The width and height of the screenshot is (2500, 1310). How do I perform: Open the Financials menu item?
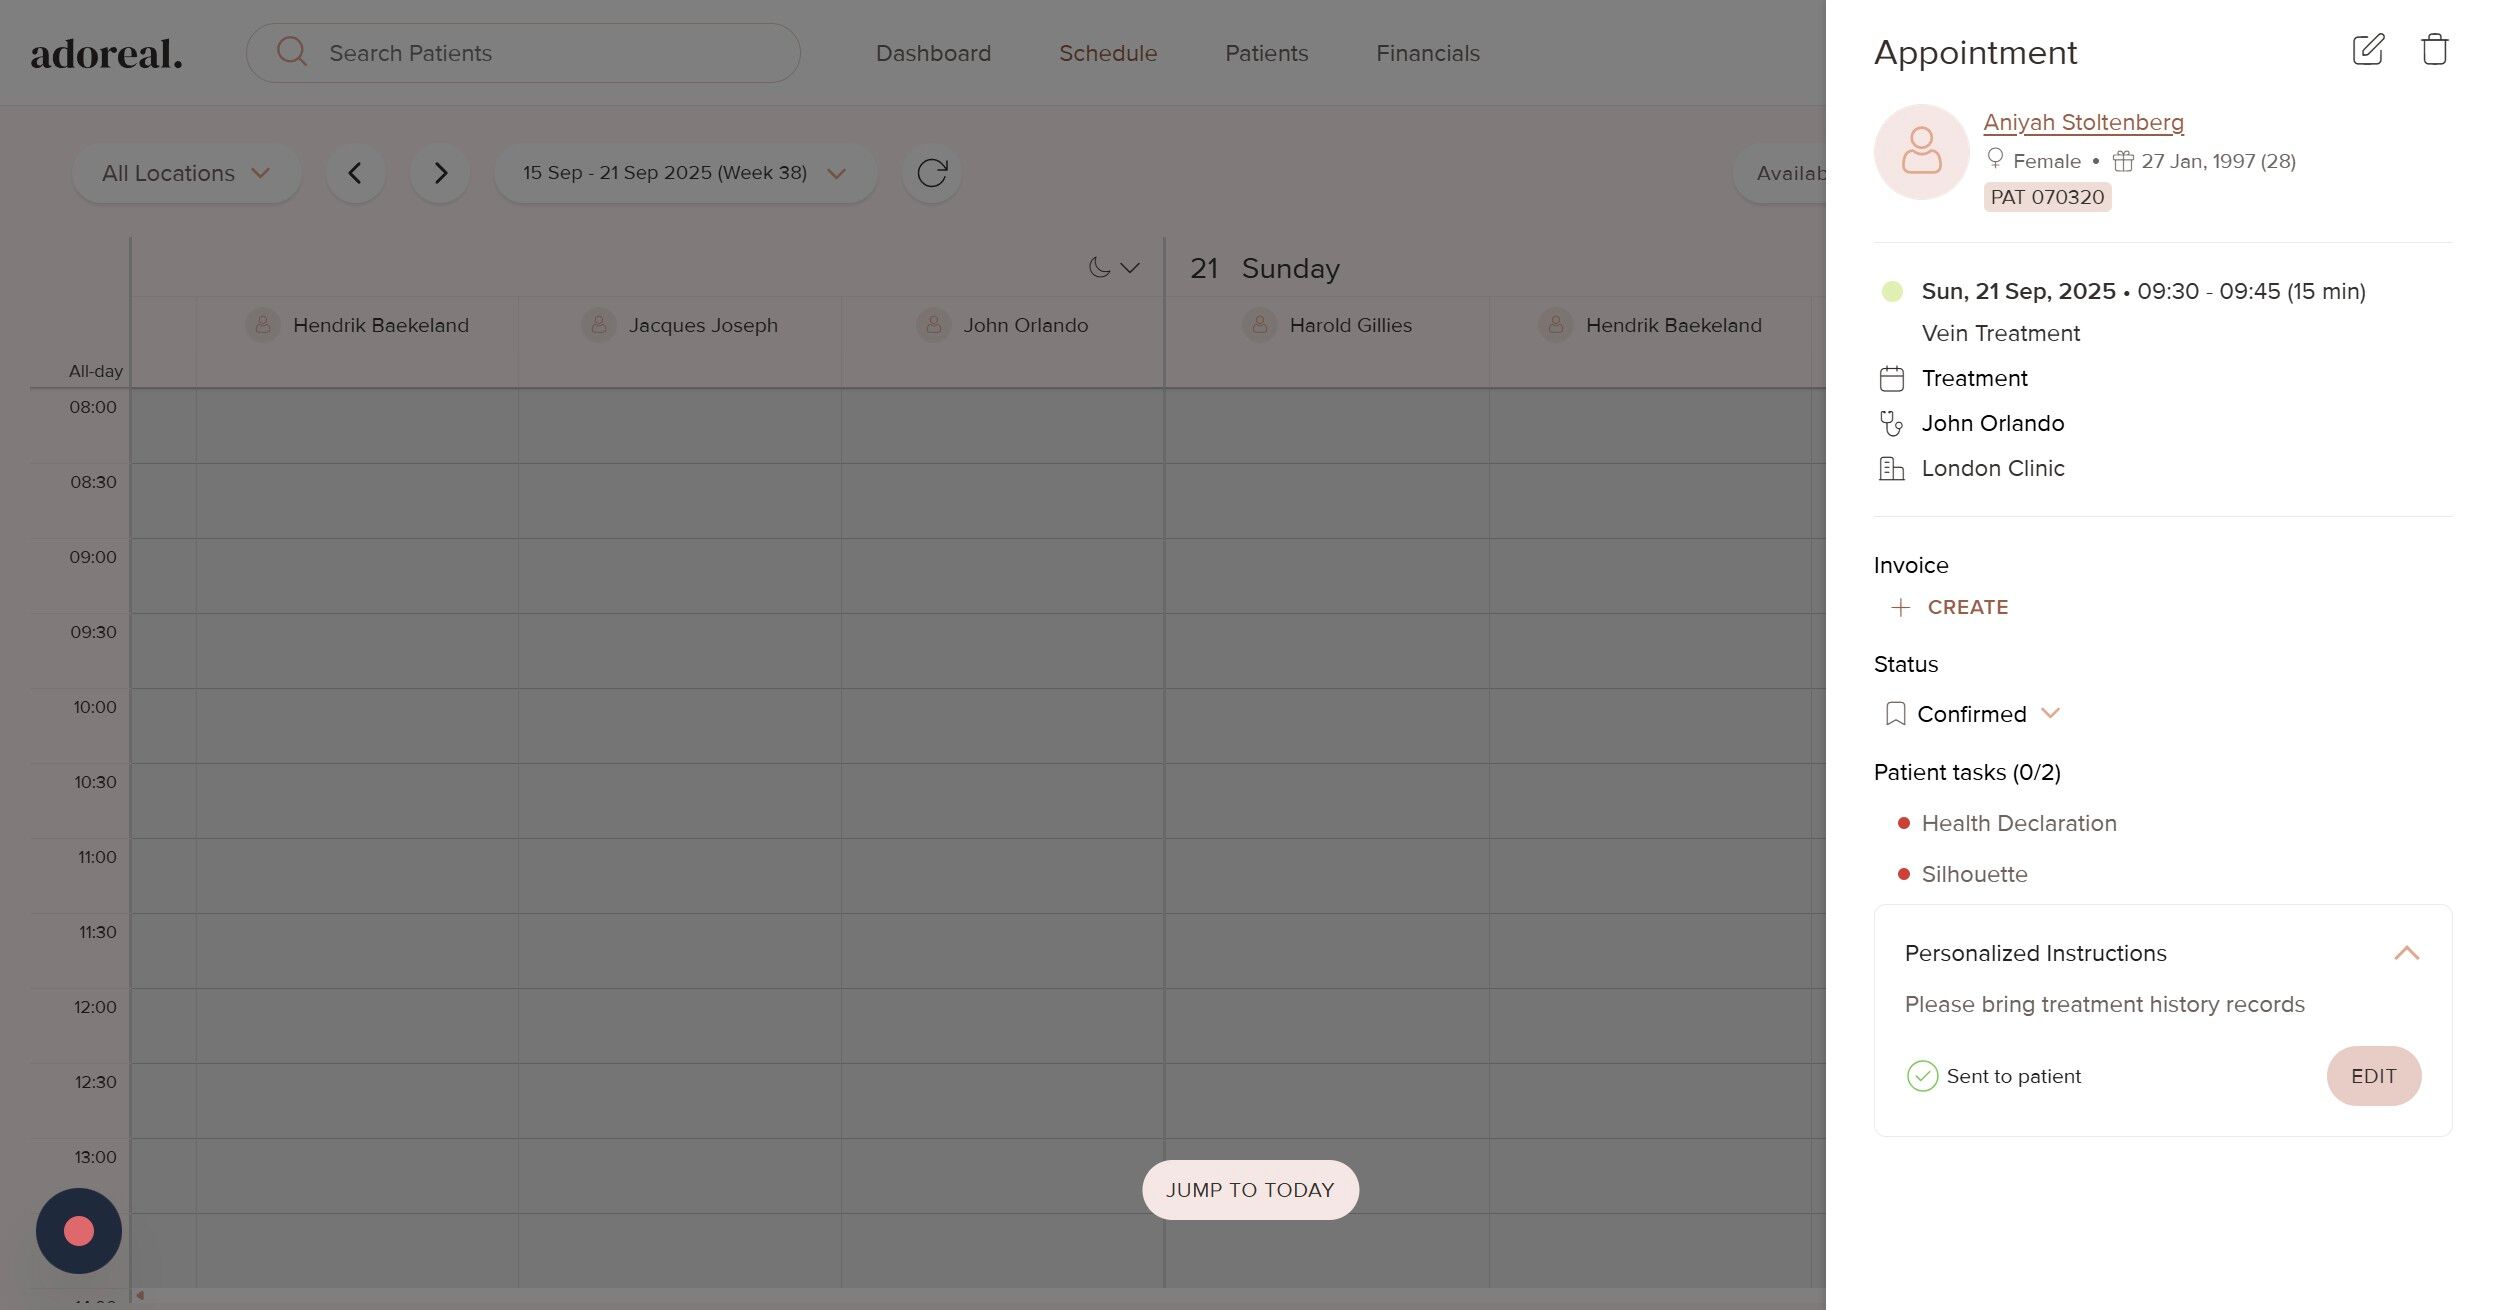tap(1427, 53)
